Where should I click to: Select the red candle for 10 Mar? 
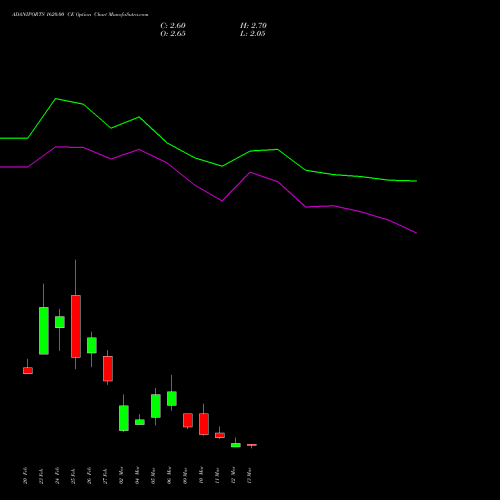tap(204, 424)
